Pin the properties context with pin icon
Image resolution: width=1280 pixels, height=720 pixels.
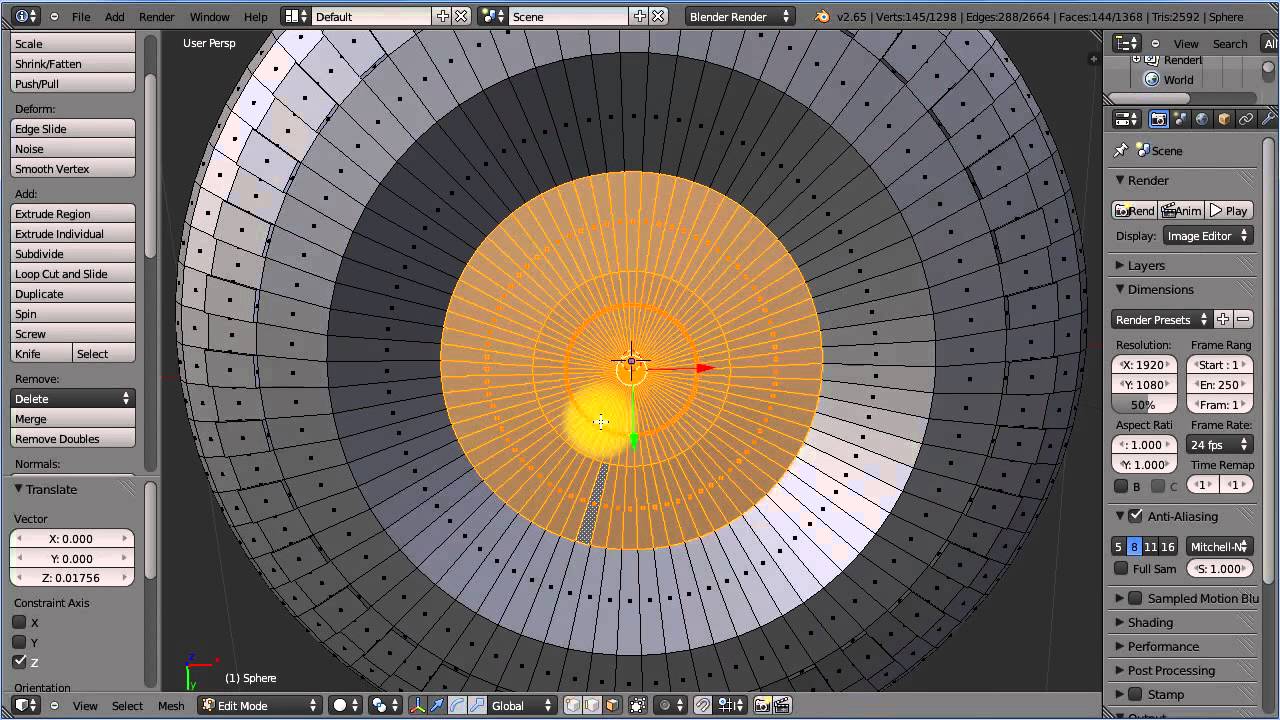tap(1121, 150)
